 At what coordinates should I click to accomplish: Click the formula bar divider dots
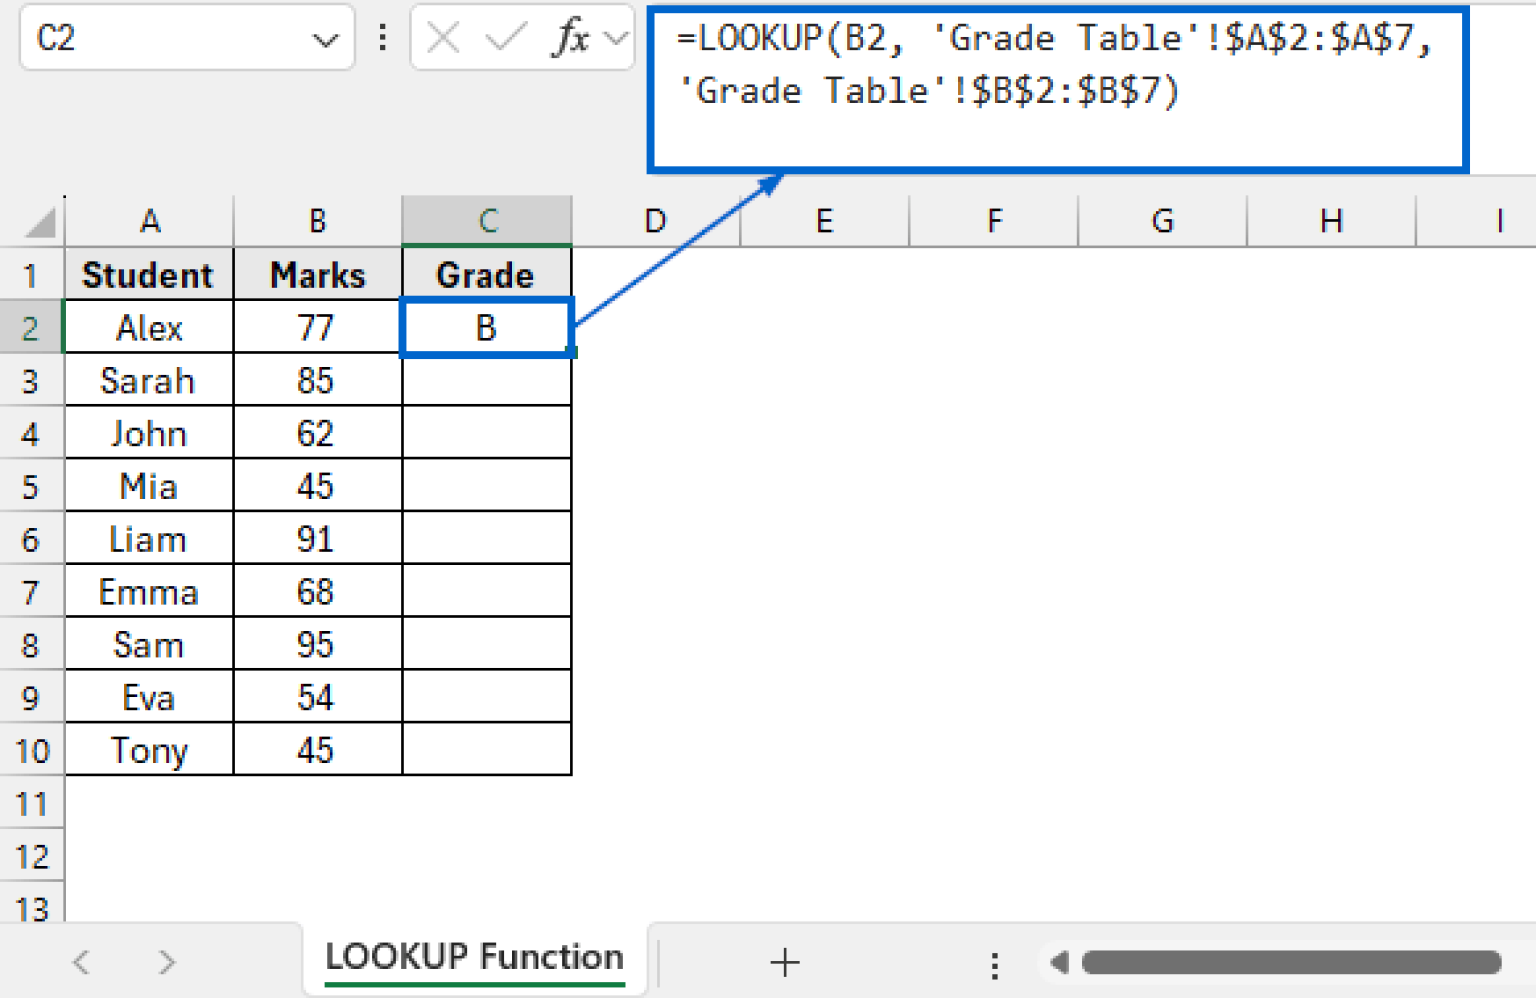(383, 38)
